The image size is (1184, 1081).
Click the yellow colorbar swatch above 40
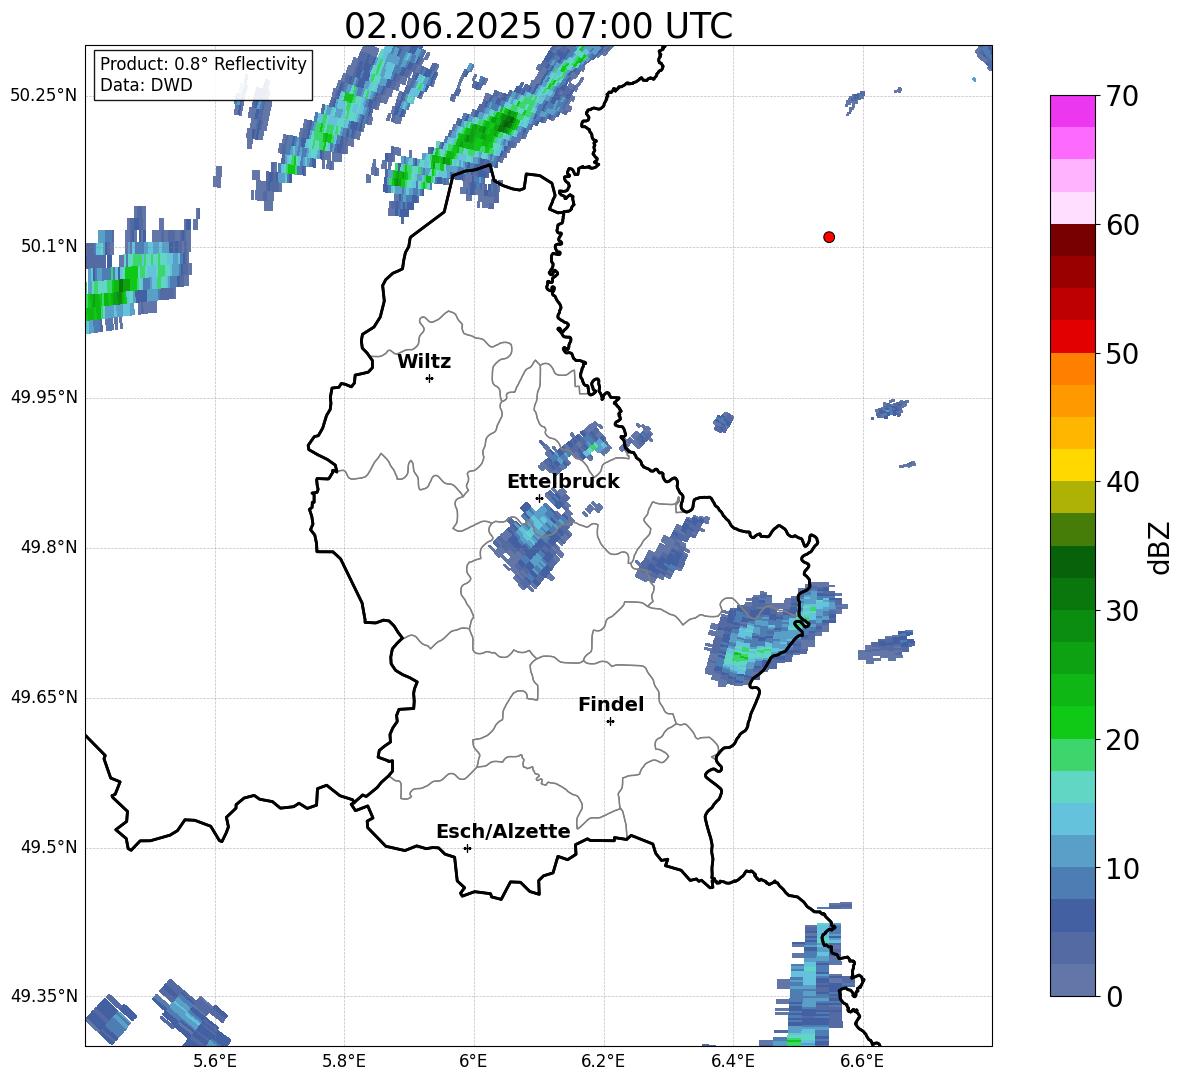click(x=1072, y=465)
